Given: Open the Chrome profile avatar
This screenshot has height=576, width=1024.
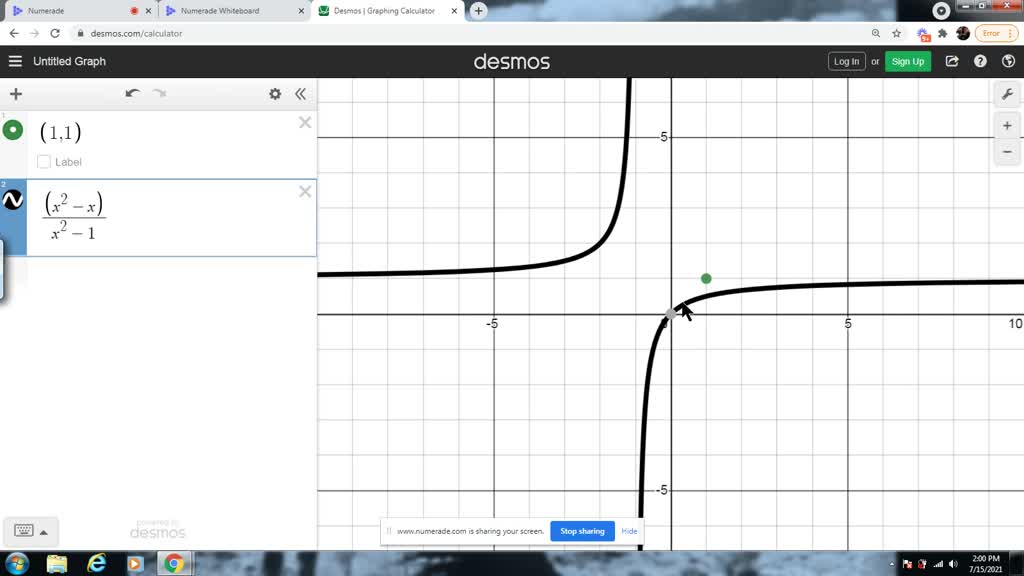Looking at the screenshot, I should point(963,33).
